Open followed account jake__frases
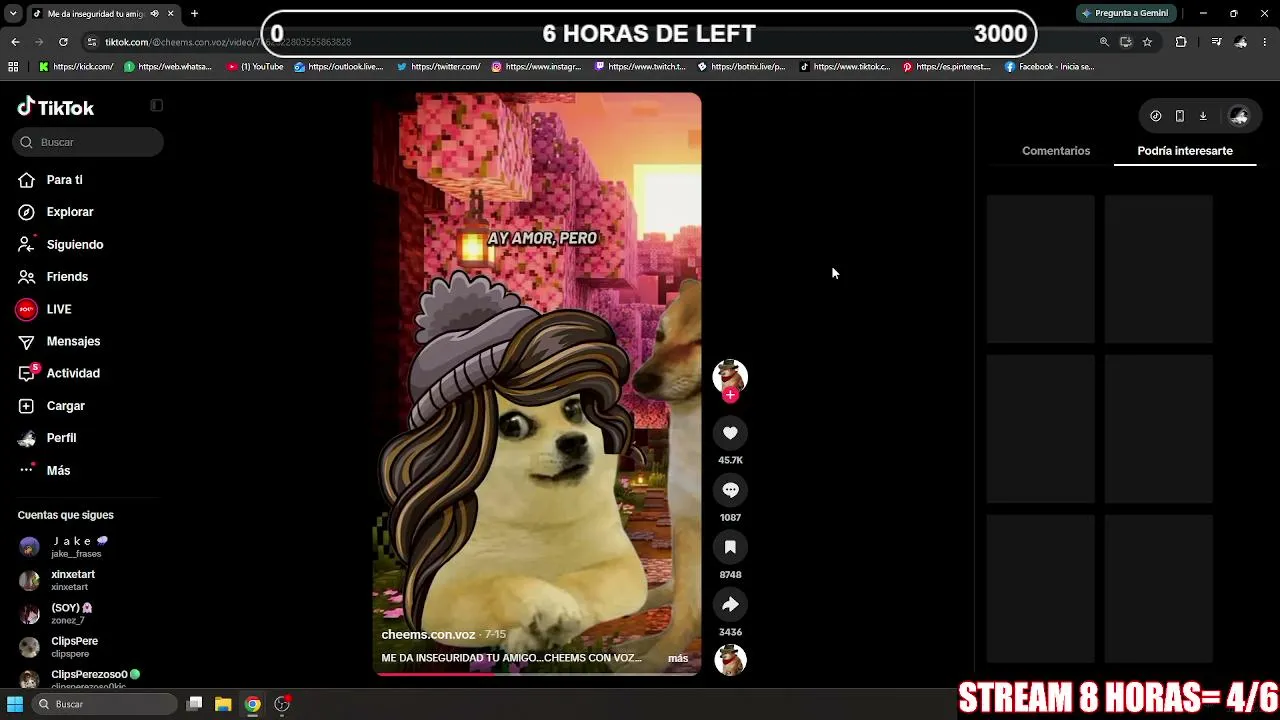This screenshot has width=1280, height=720. coord(65,547)
